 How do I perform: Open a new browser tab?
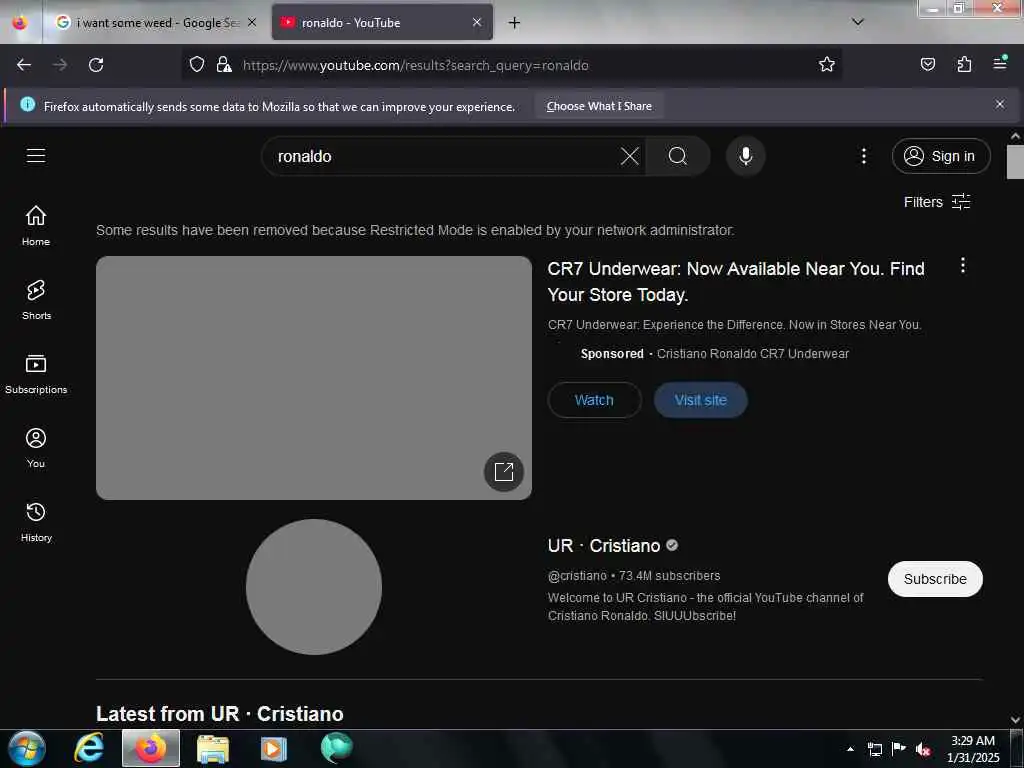(515, 23)
